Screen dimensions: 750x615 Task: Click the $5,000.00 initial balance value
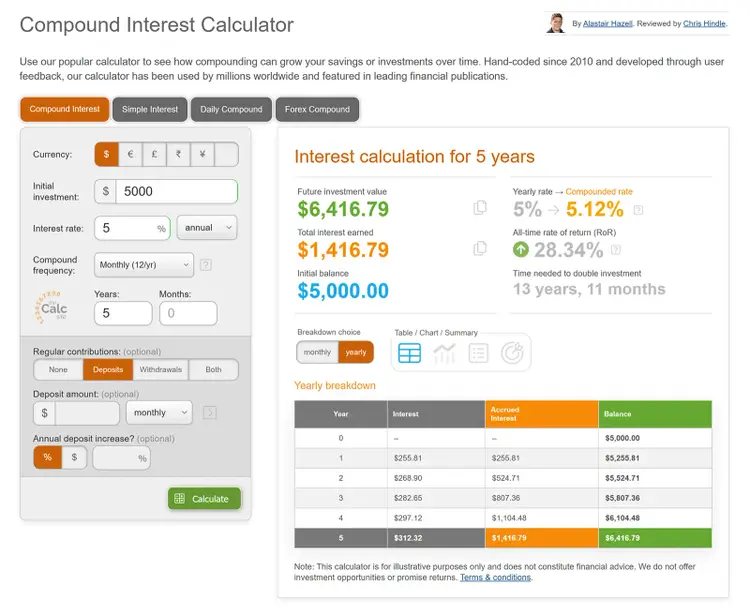(x=343, y=291)
